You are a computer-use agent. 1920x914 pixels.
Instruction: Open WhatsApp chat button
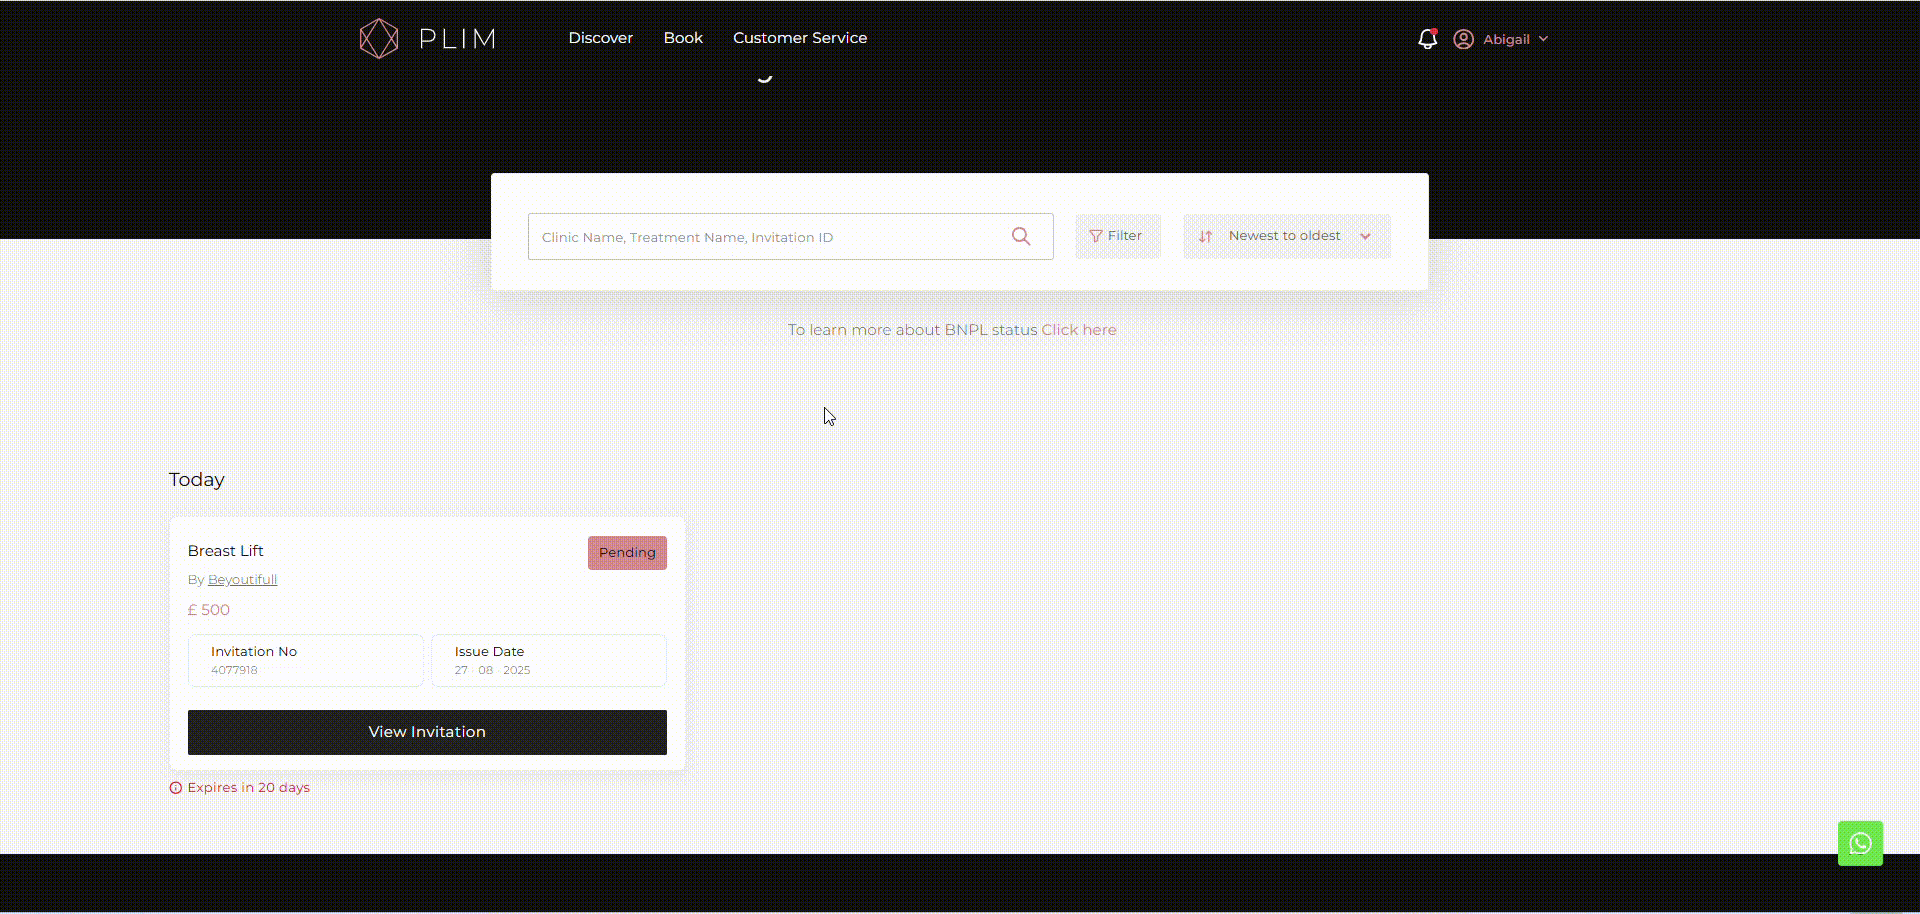(x=1860, y=843)
